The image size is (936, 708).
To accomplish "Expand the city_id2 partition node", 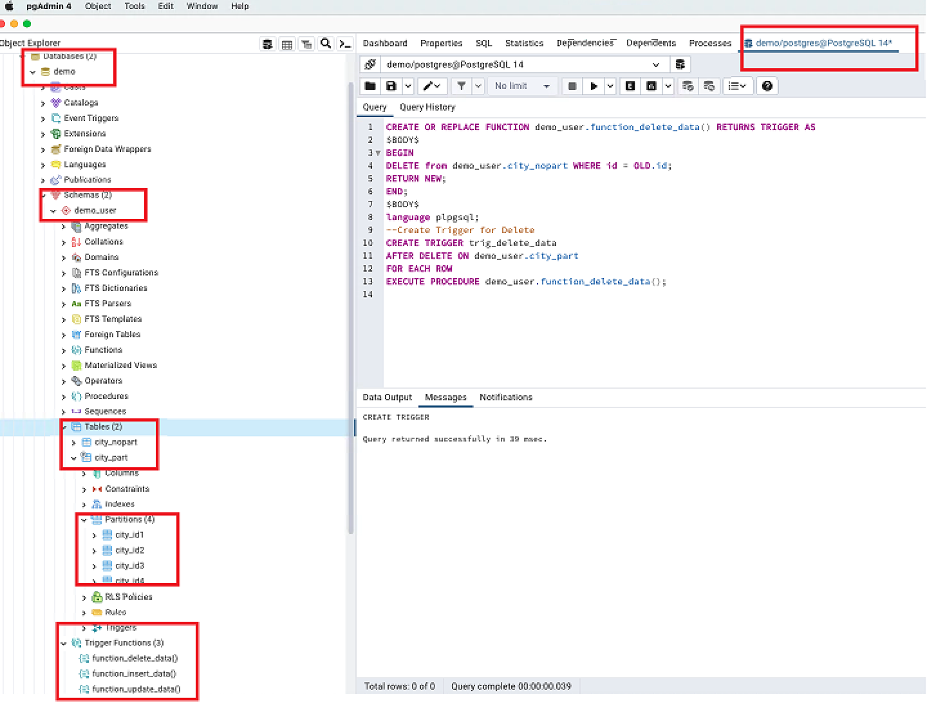I will pos(94,550).
